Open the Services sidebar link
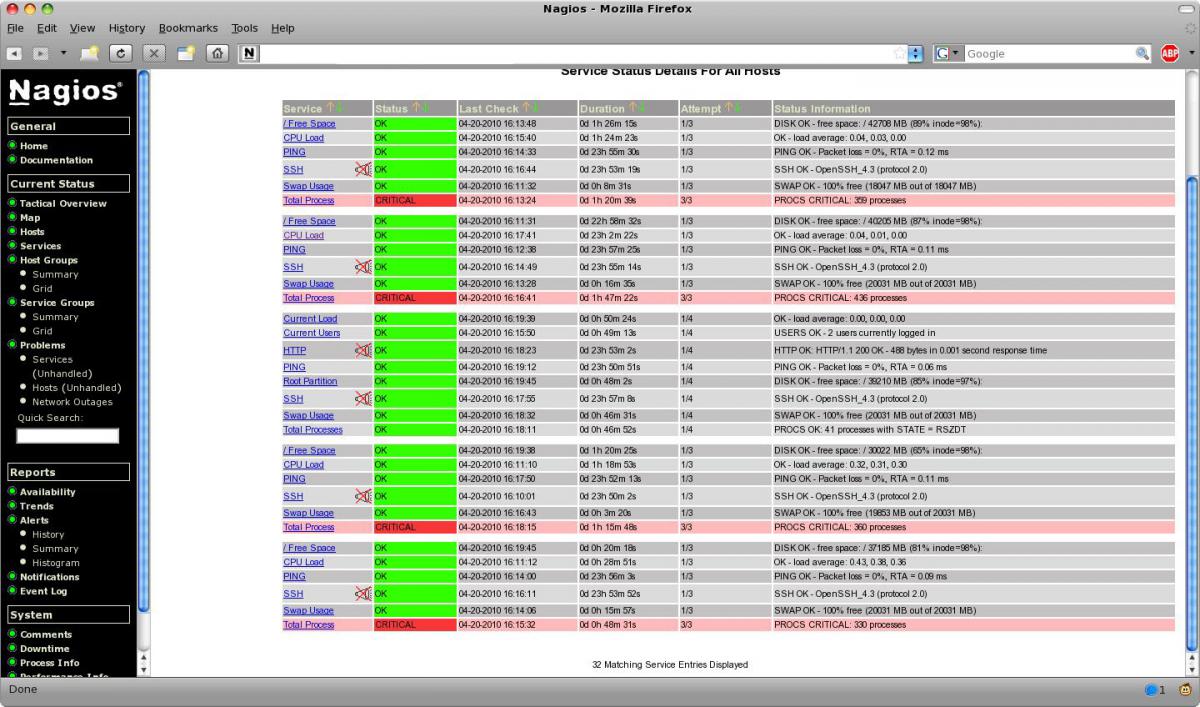The width and height of the screenshot is (1200, 707). tap(40, 245)
